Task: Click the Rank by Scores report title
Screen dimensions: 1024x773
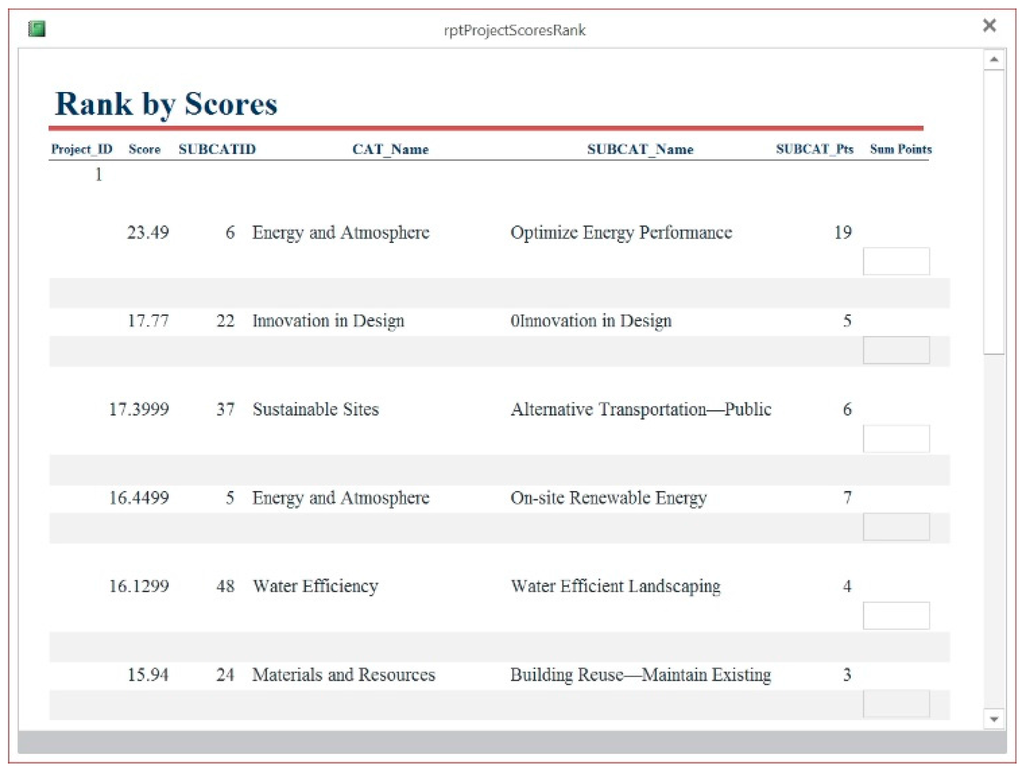Action: [x=166, y=104]
